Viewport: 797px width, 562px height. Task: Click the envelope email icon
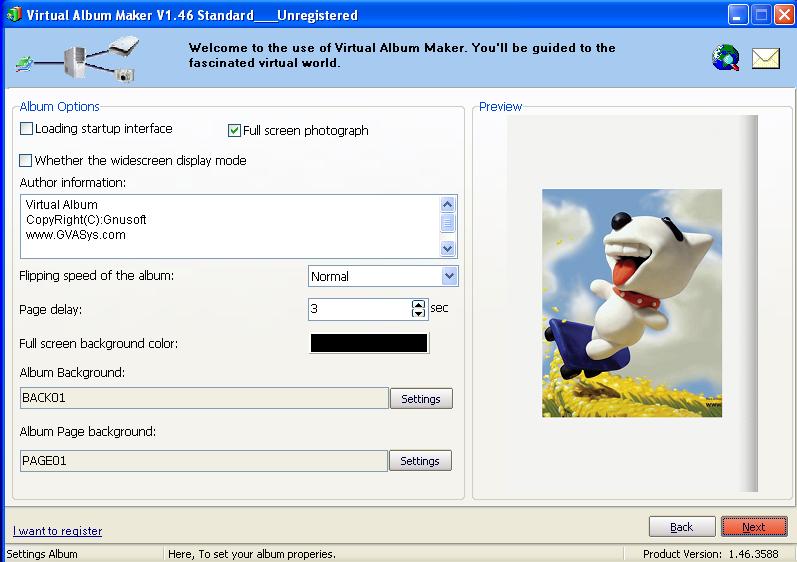pyautogui.click(x=765, y=58)
